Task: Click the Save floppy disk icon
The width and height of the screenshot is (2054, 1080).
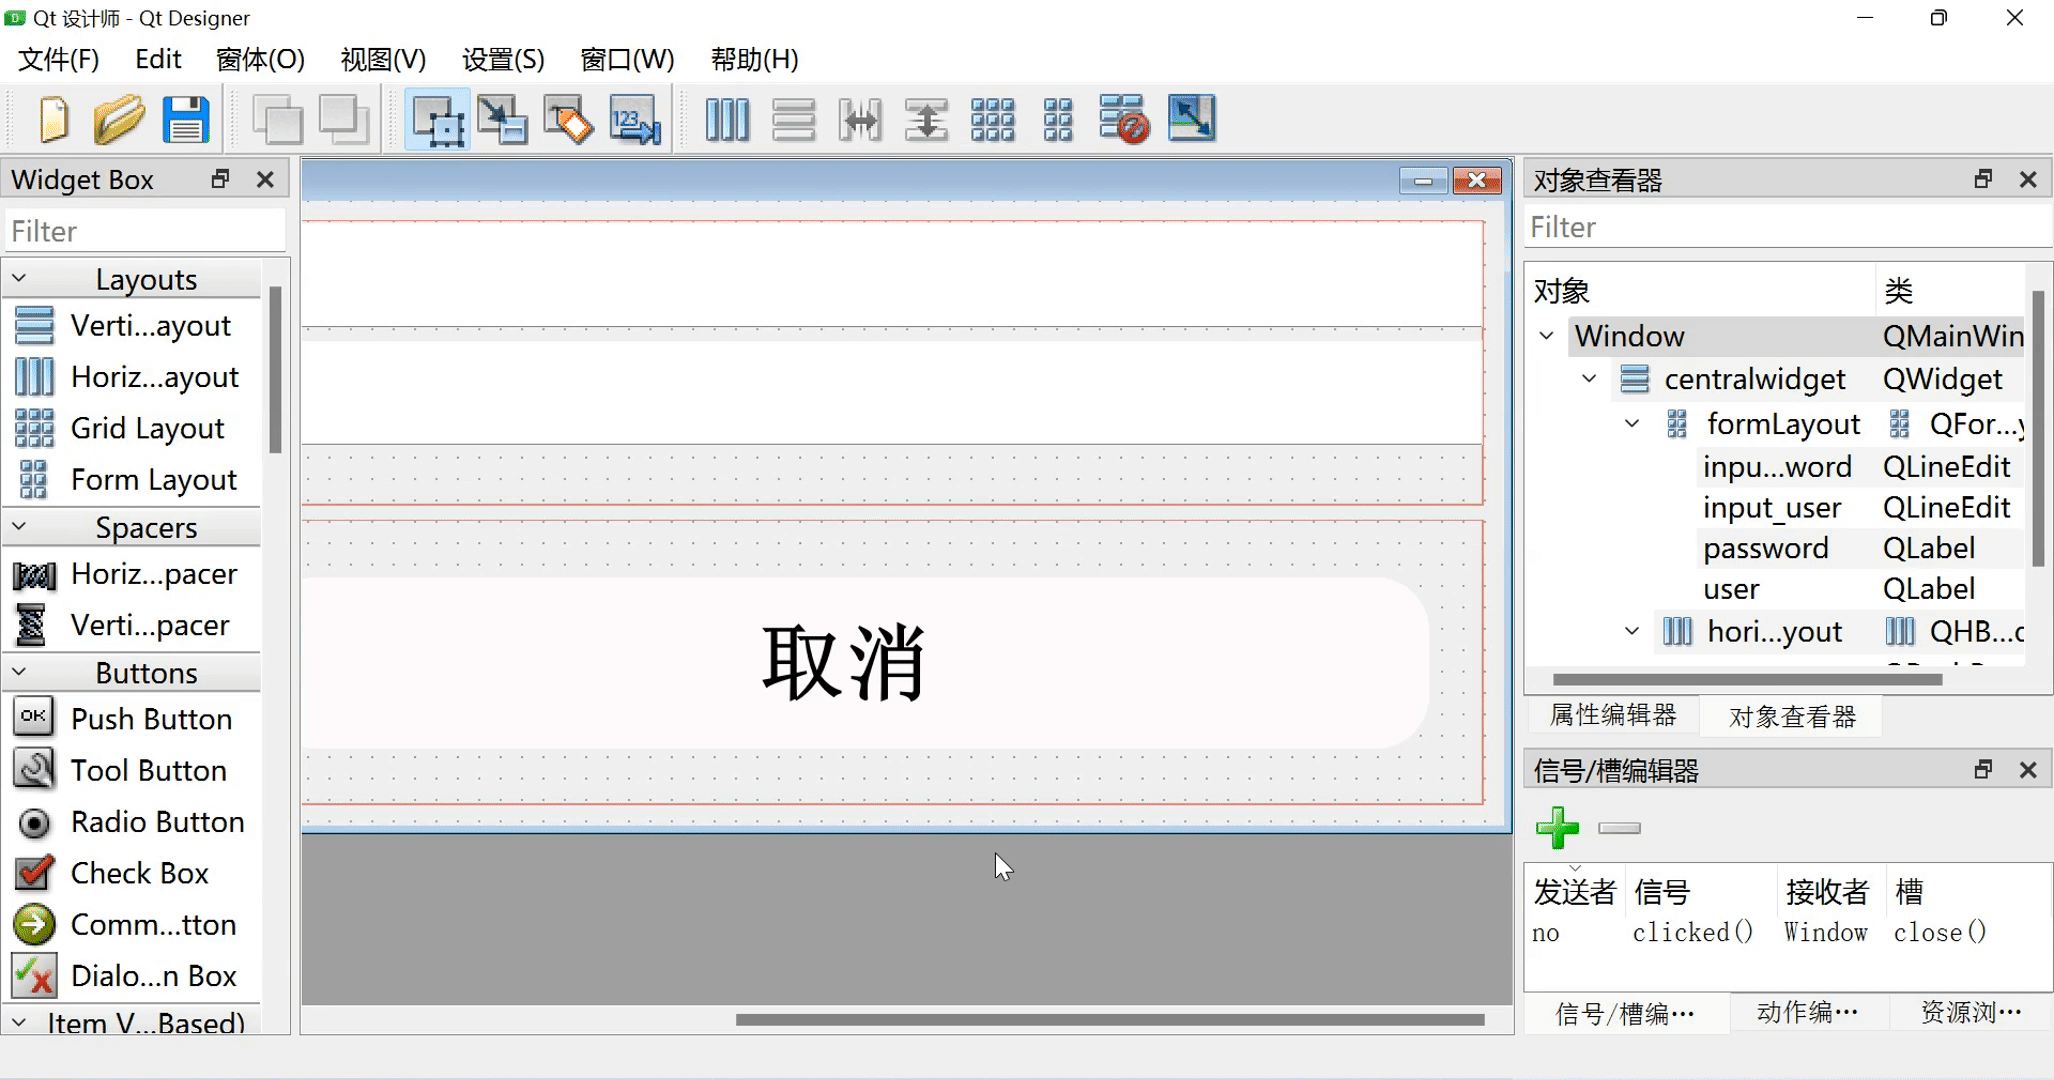Action: (x=186, y=120)
